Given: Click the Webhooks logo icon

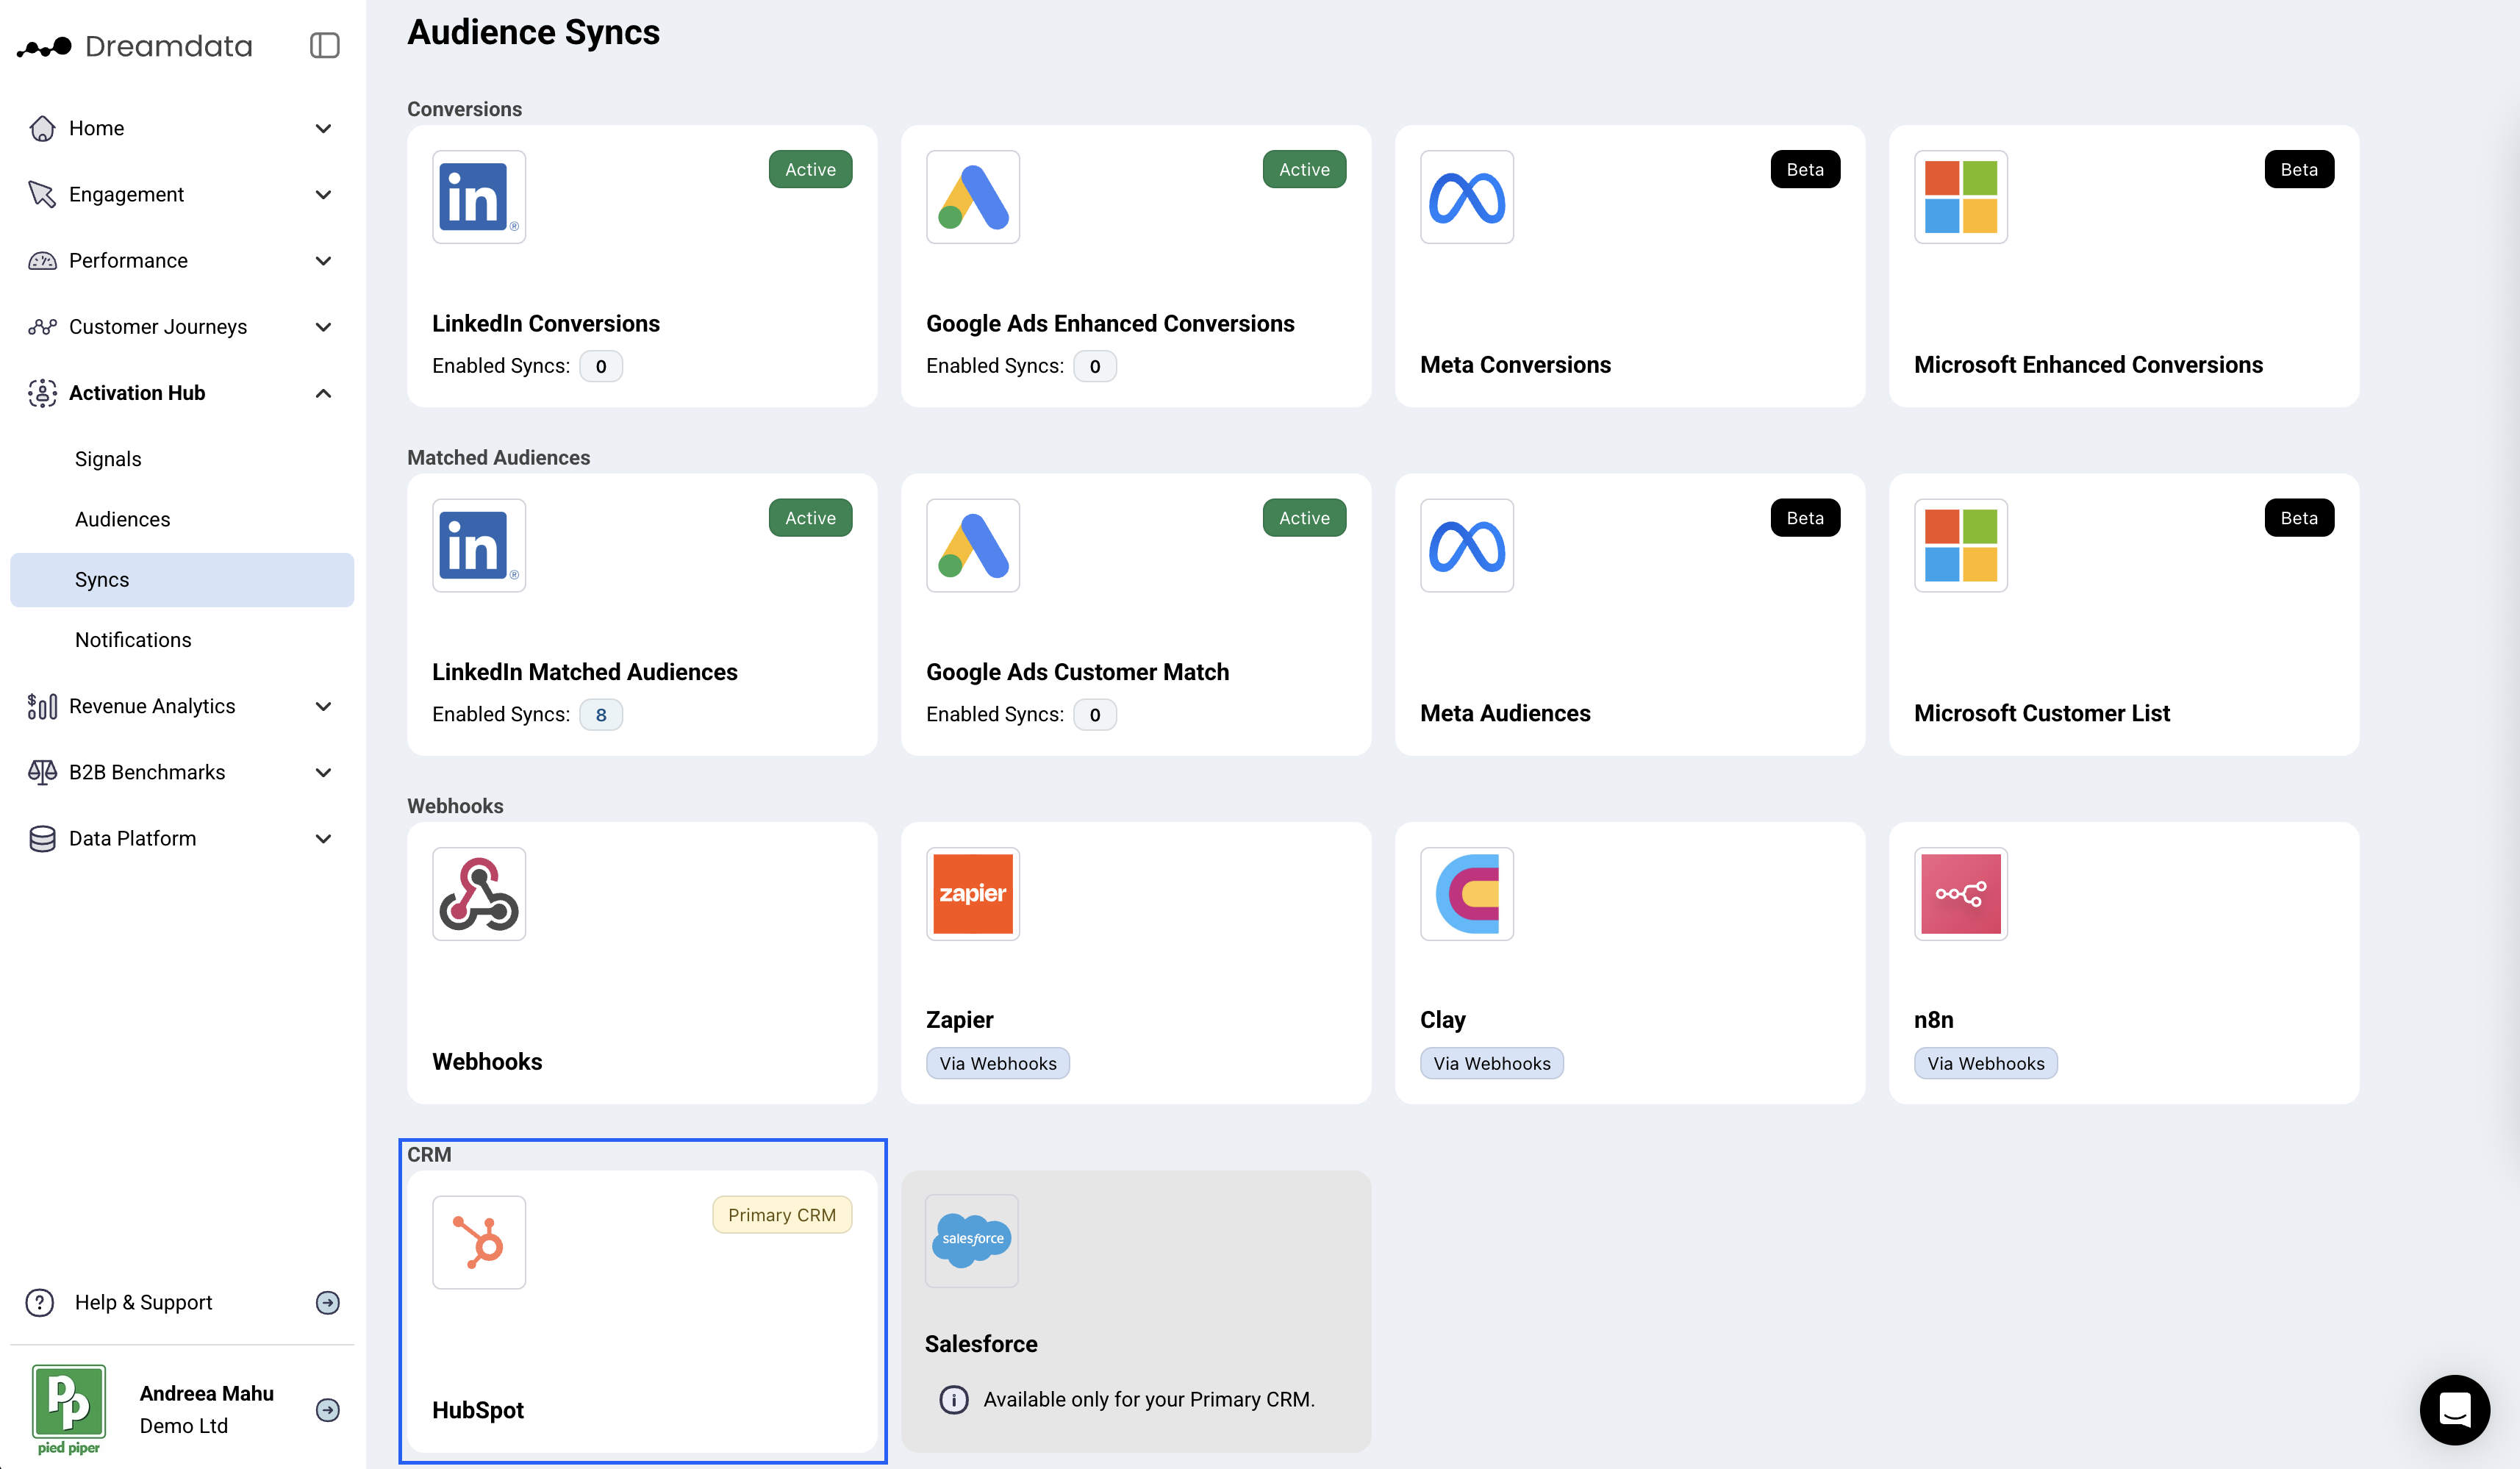Looking at the screenshot, I should pyautogui.click(x=478, y=893).
